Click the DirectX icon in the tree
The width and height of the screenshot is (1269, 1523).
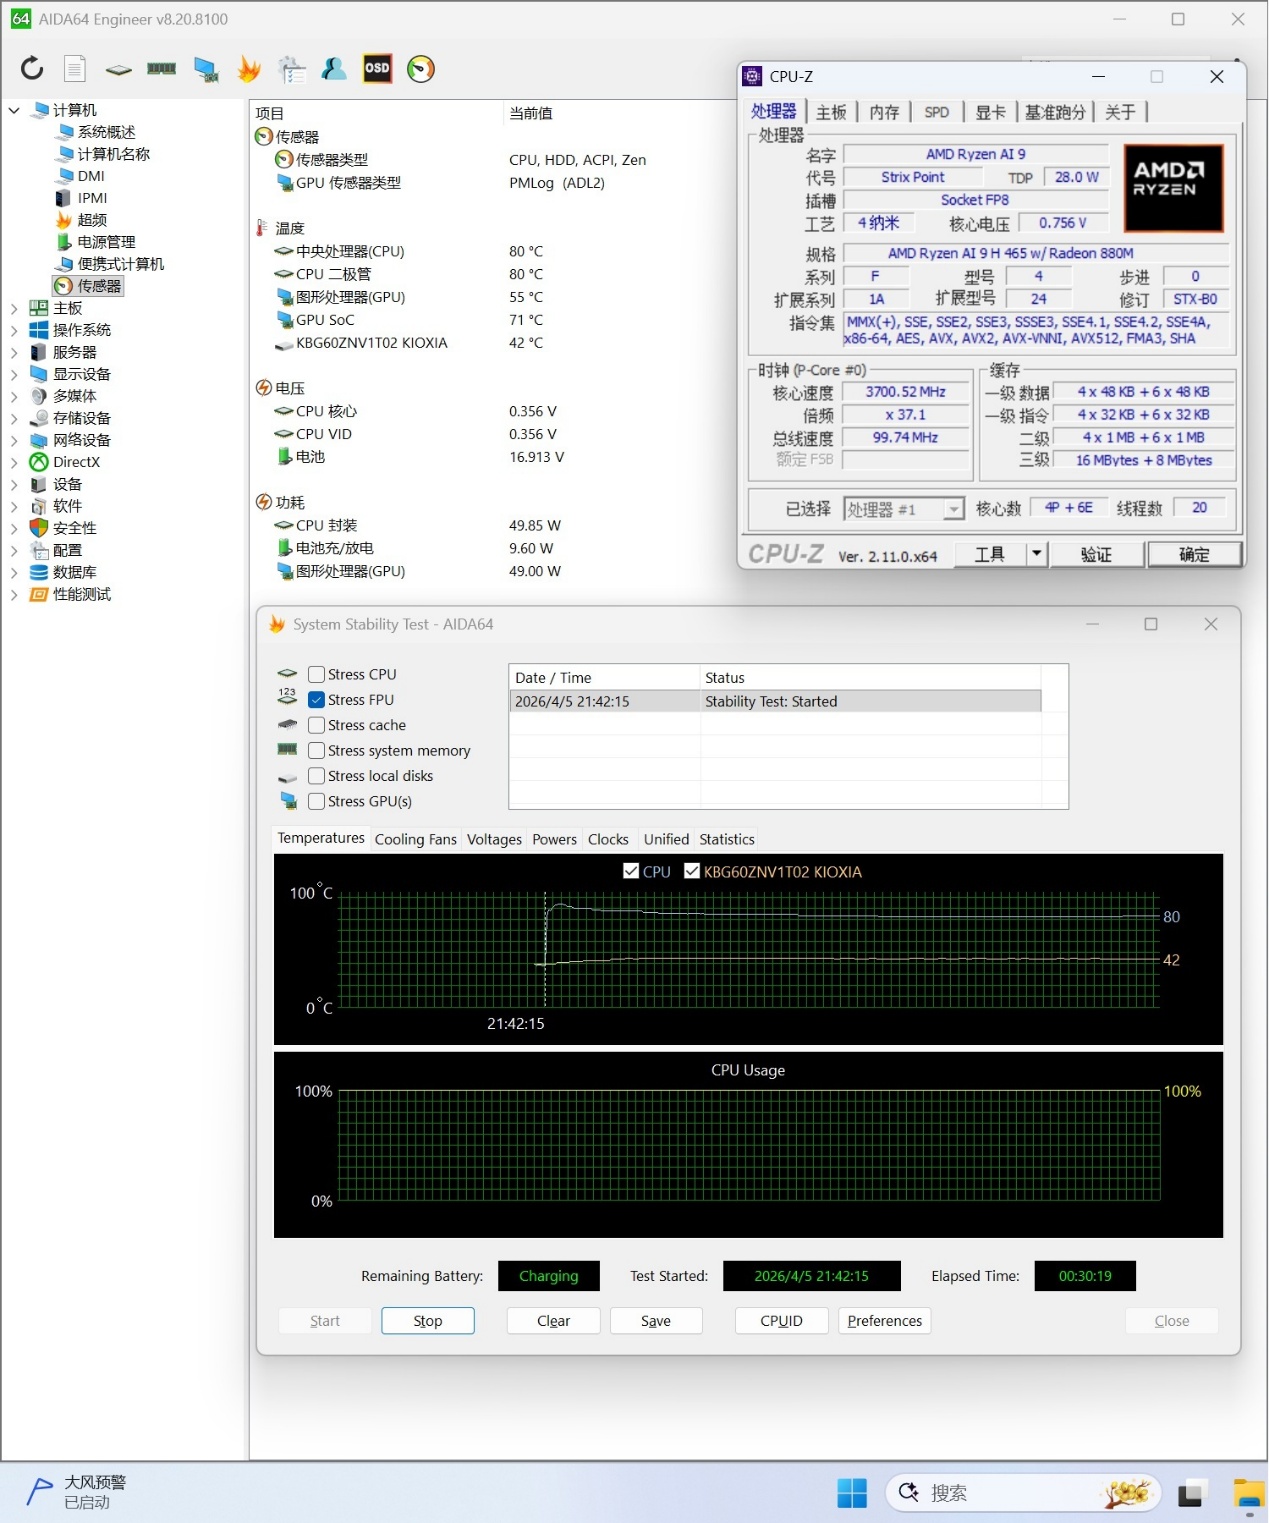(x=39, y=462)
